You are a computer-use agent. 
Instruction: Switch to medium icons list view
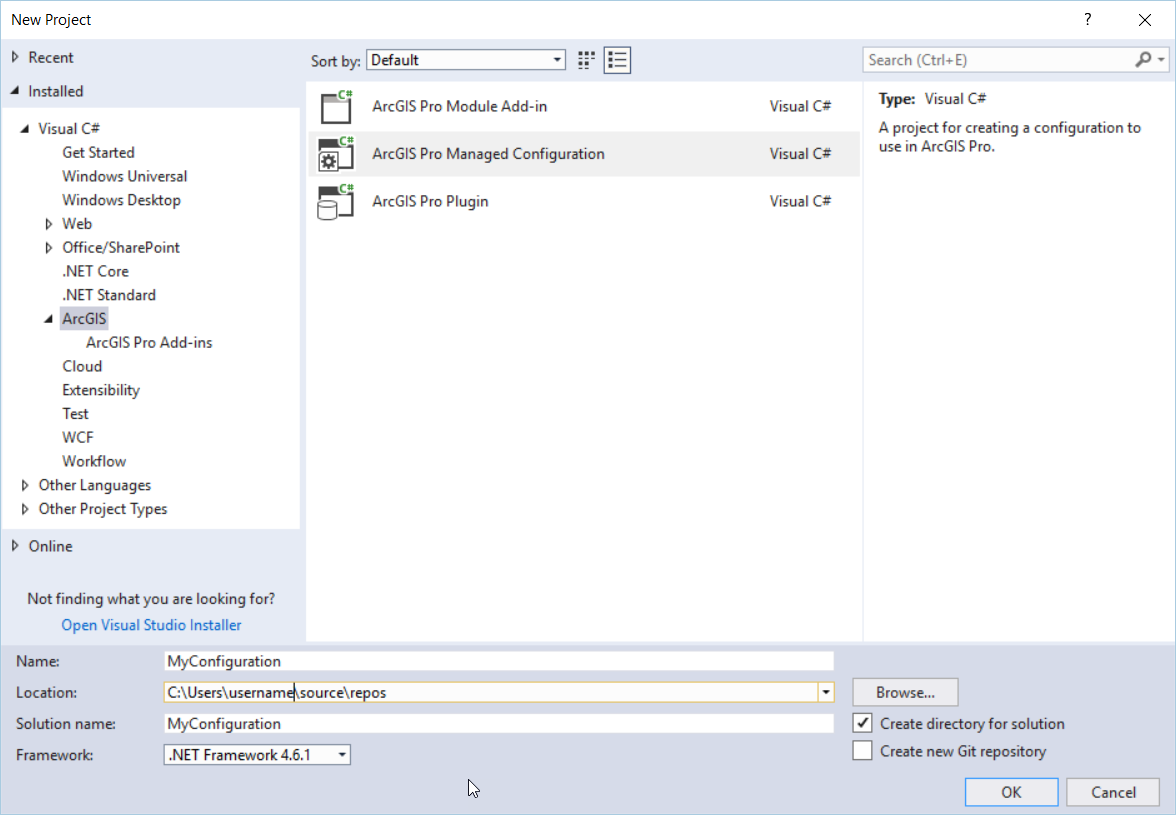617,60
